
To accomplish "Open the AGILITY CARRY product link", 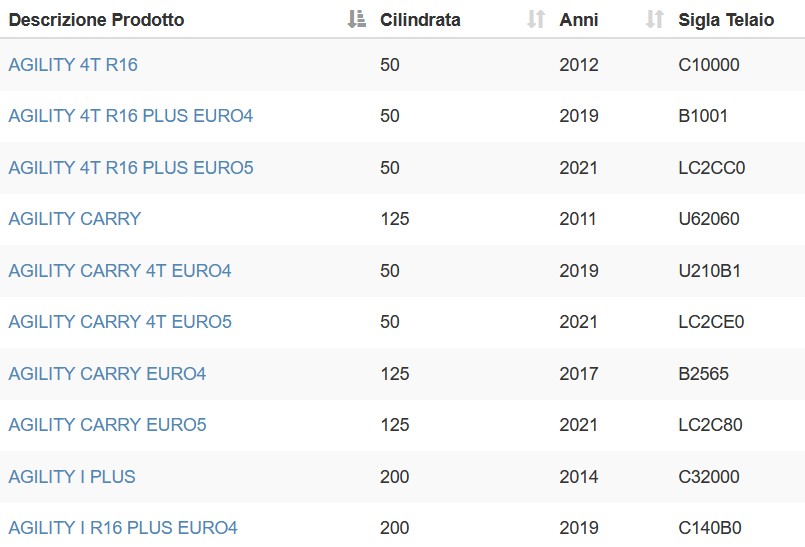I will [x=74, y=219].
